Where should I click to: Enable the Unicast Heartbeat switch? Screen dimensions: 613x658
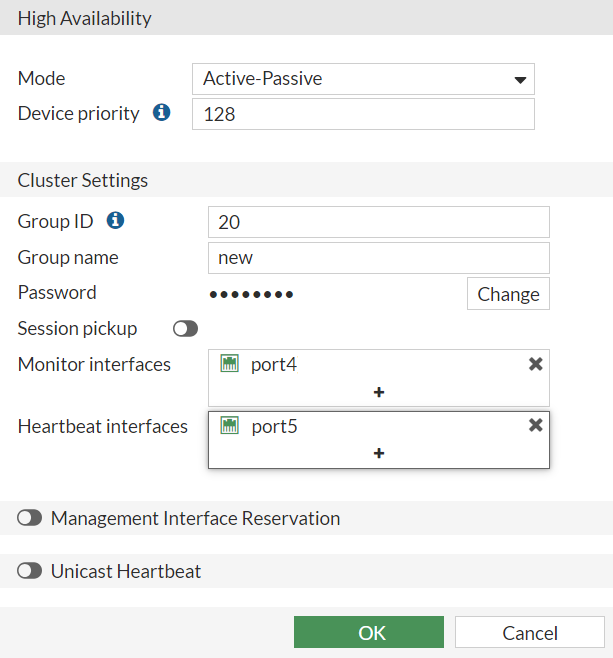point(30,571)
